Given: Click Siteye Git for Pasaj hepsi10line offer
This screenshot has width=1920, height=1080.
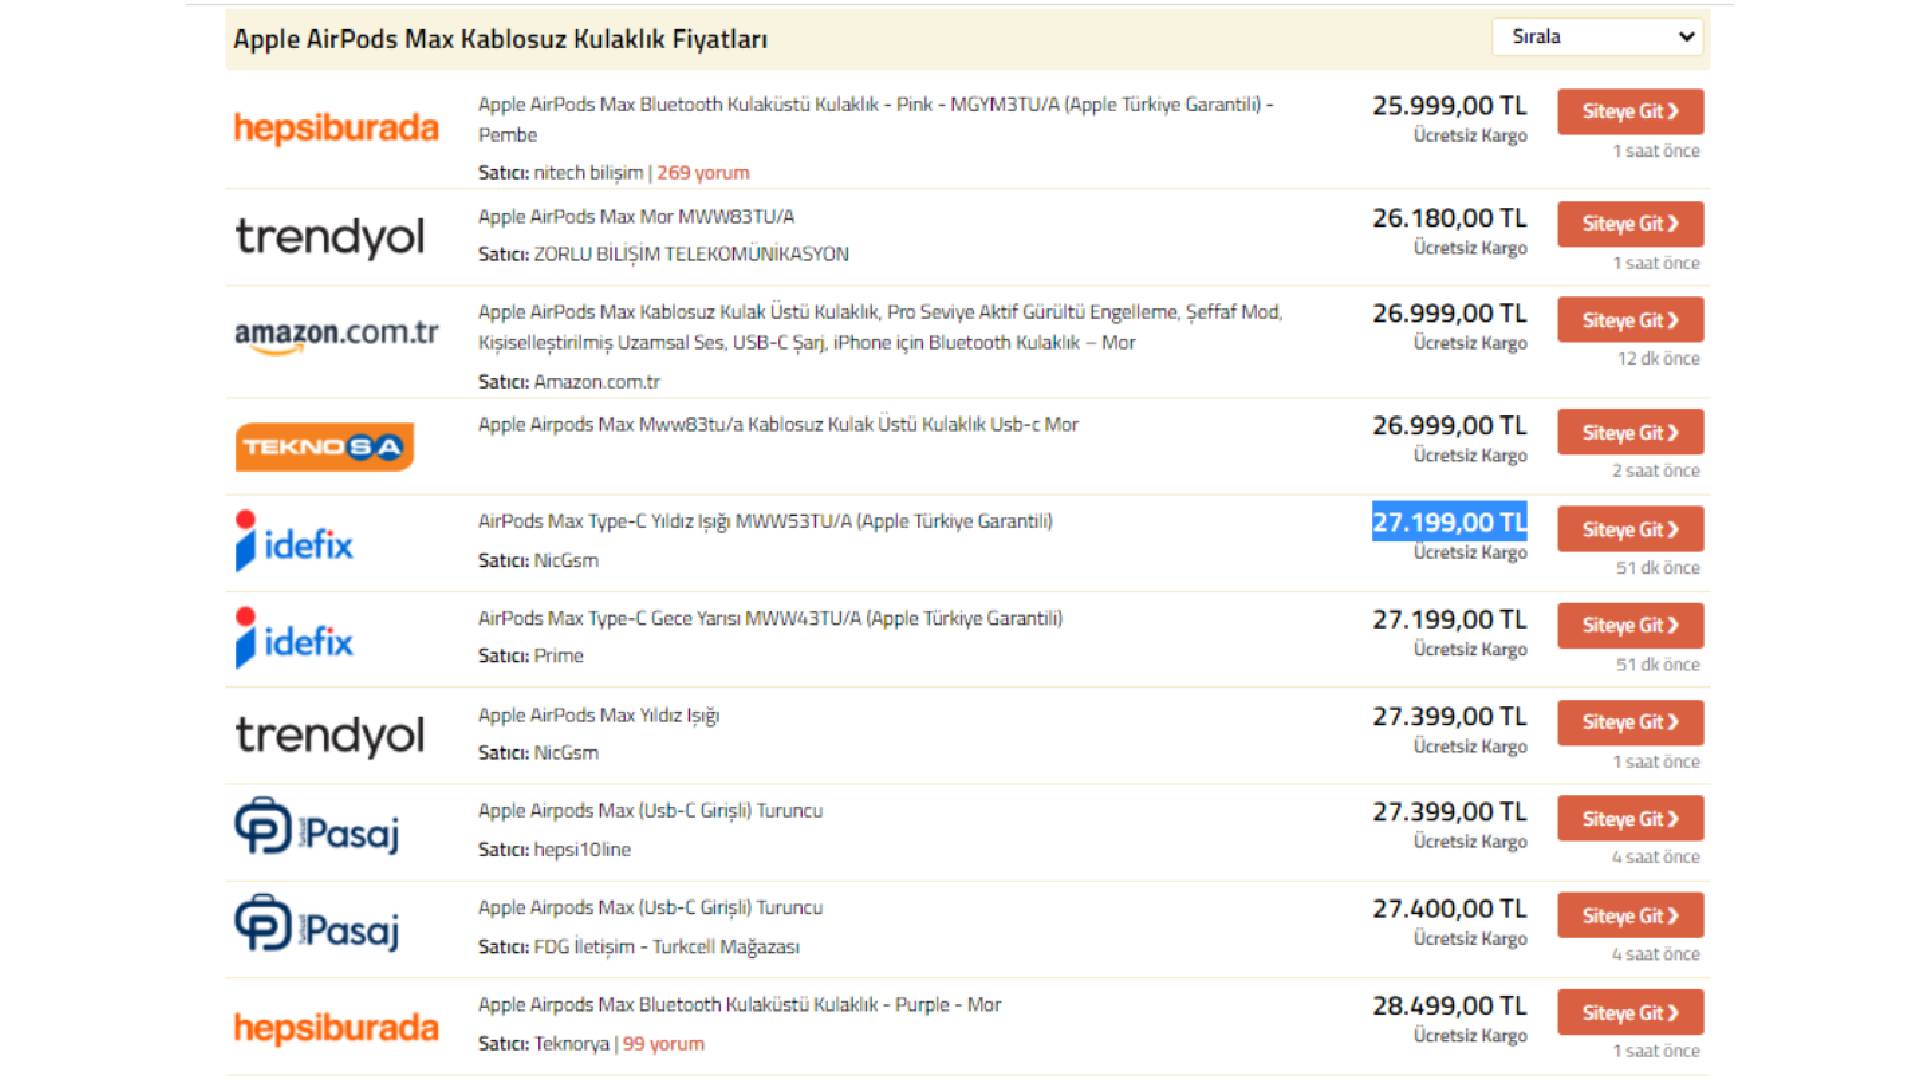Looking at the screenshot, I should (1630, 819).
